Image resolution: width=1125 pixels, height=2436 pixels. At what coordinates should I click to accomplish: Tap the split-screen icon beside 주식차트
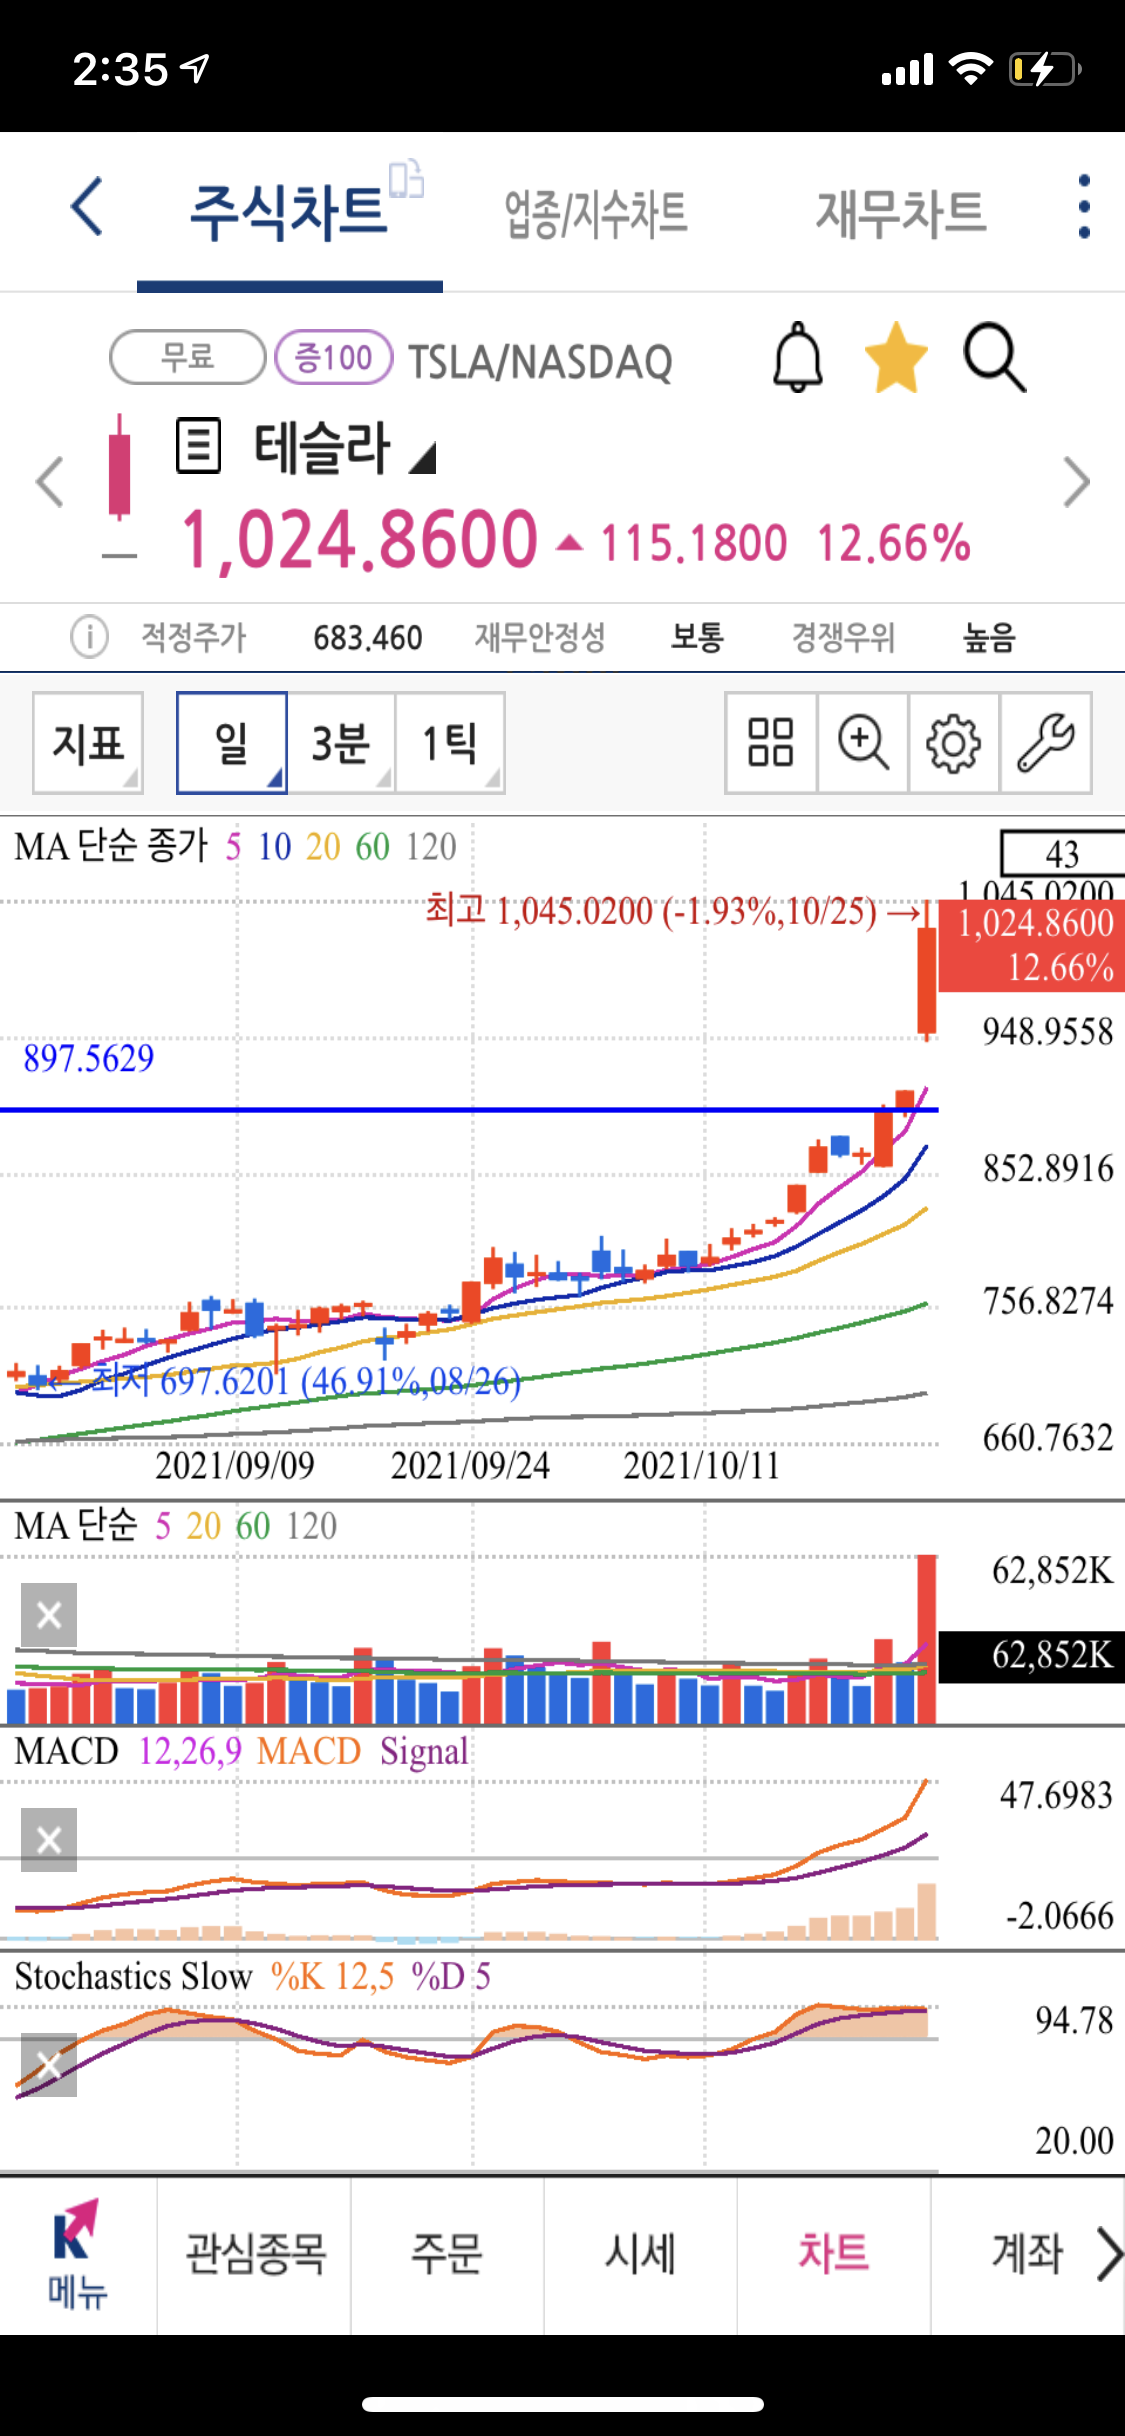(407, 180)
